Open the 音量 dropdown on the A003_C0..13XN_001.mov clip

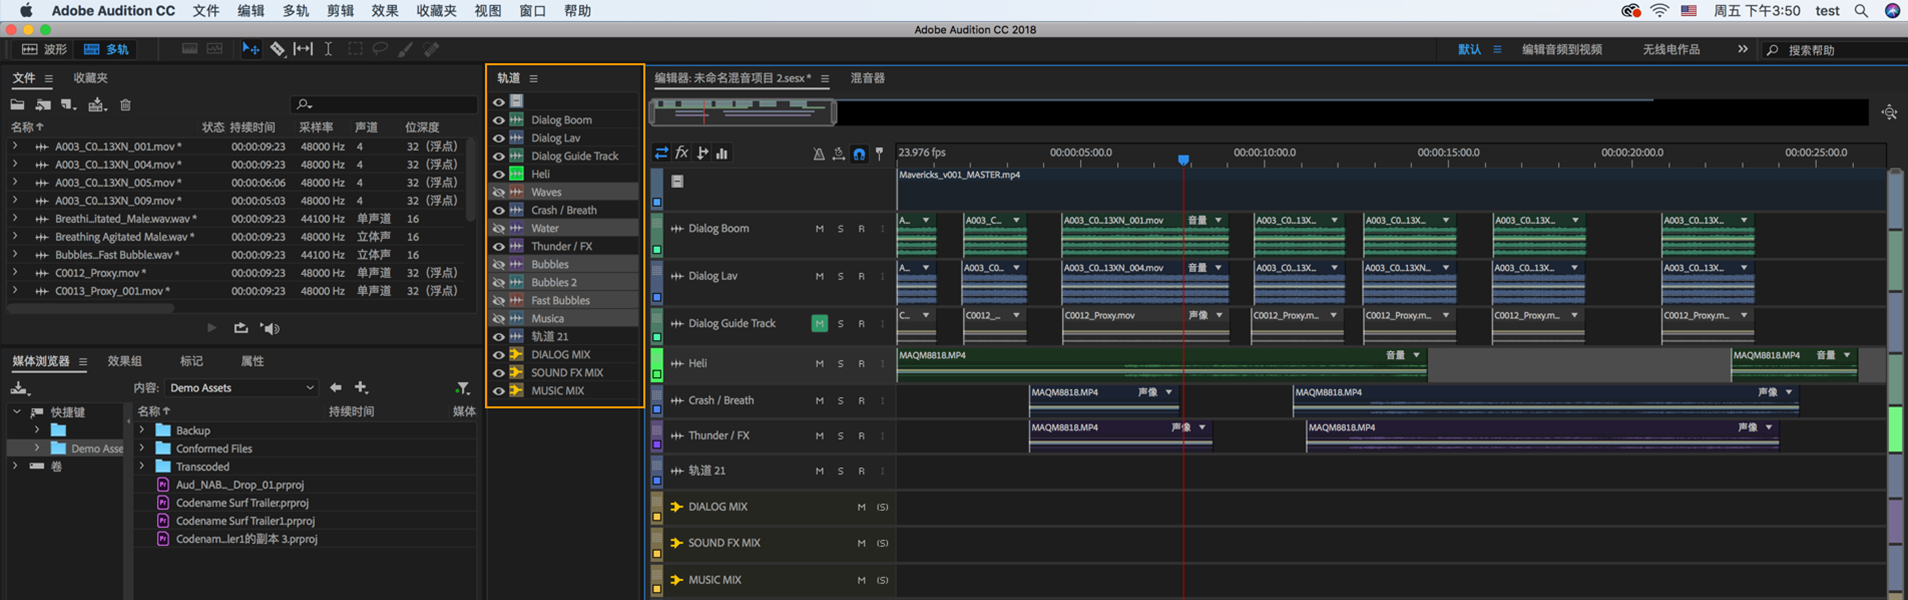(x=1218, y=220)
